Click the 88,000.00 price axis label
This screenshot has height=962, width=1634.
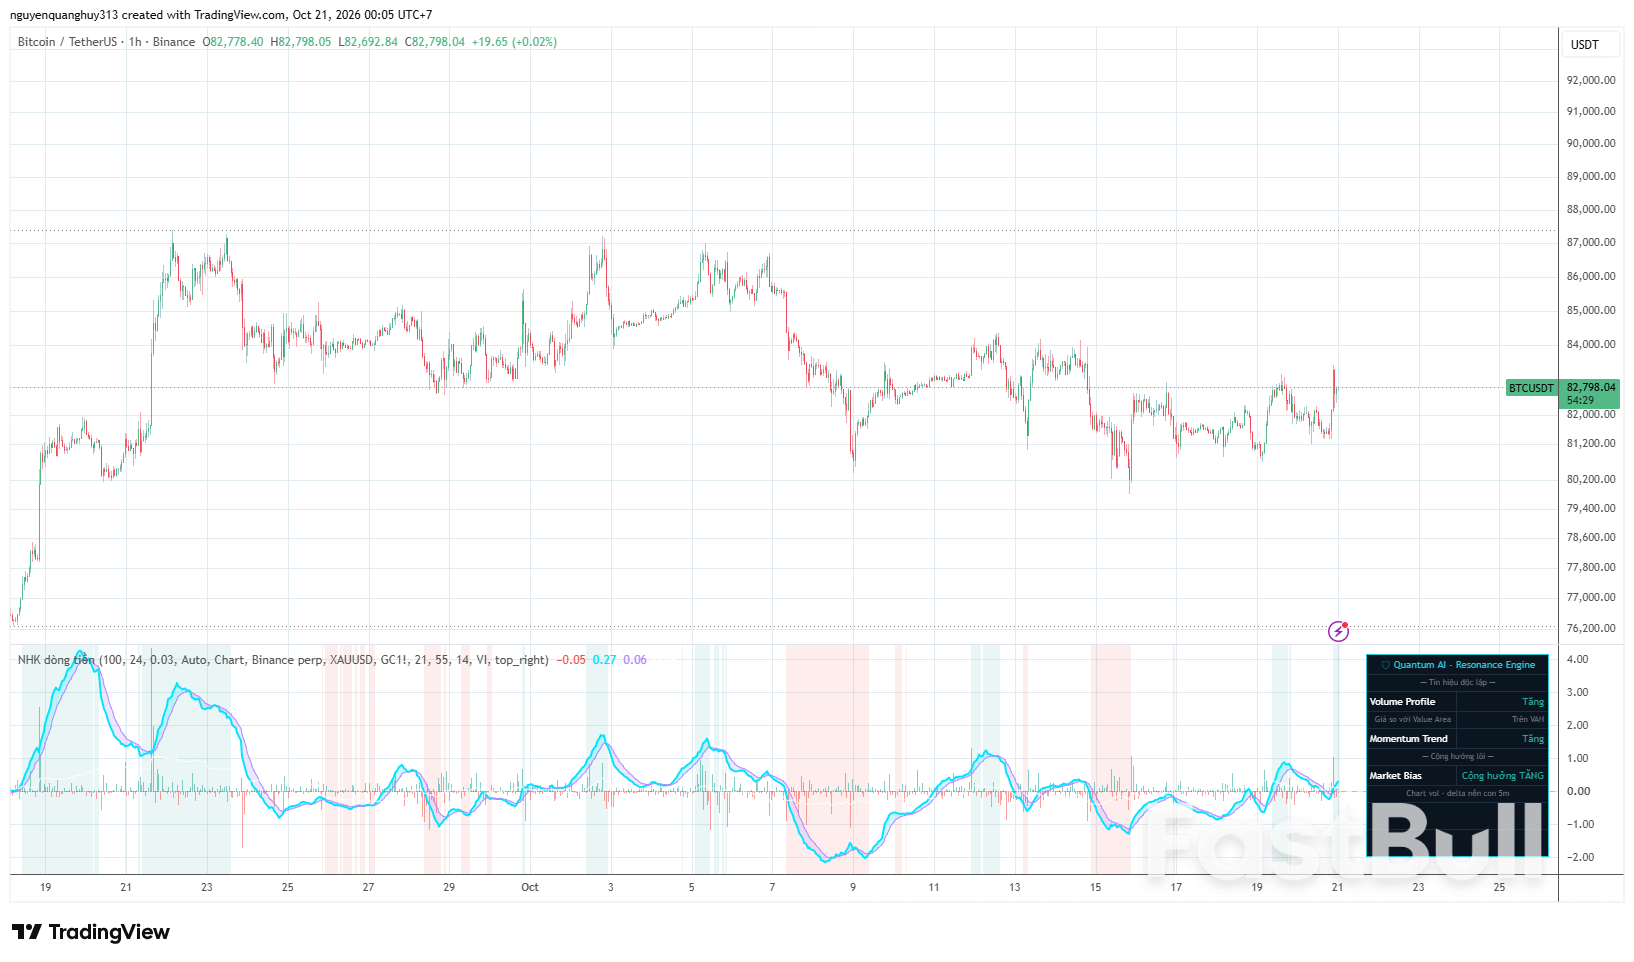pyautogui.click(x=1591, y=209)
